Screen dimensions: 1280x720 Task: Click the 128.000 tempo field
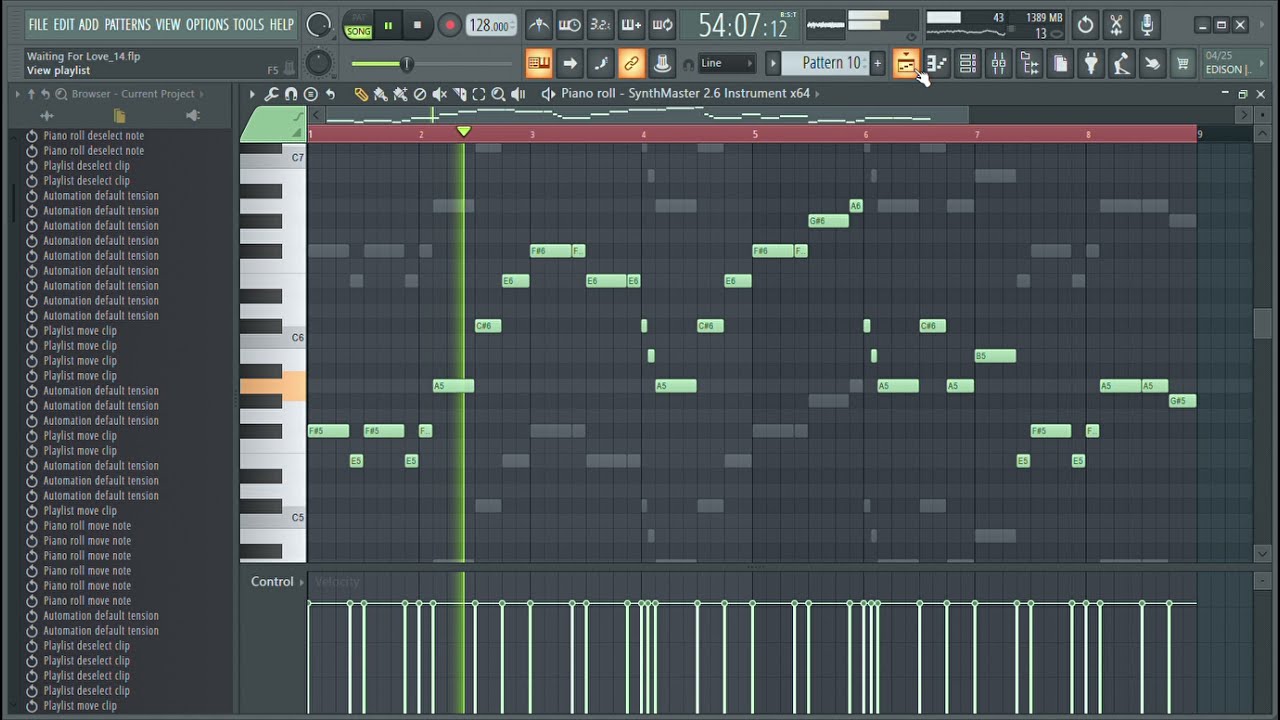(491, 25)
